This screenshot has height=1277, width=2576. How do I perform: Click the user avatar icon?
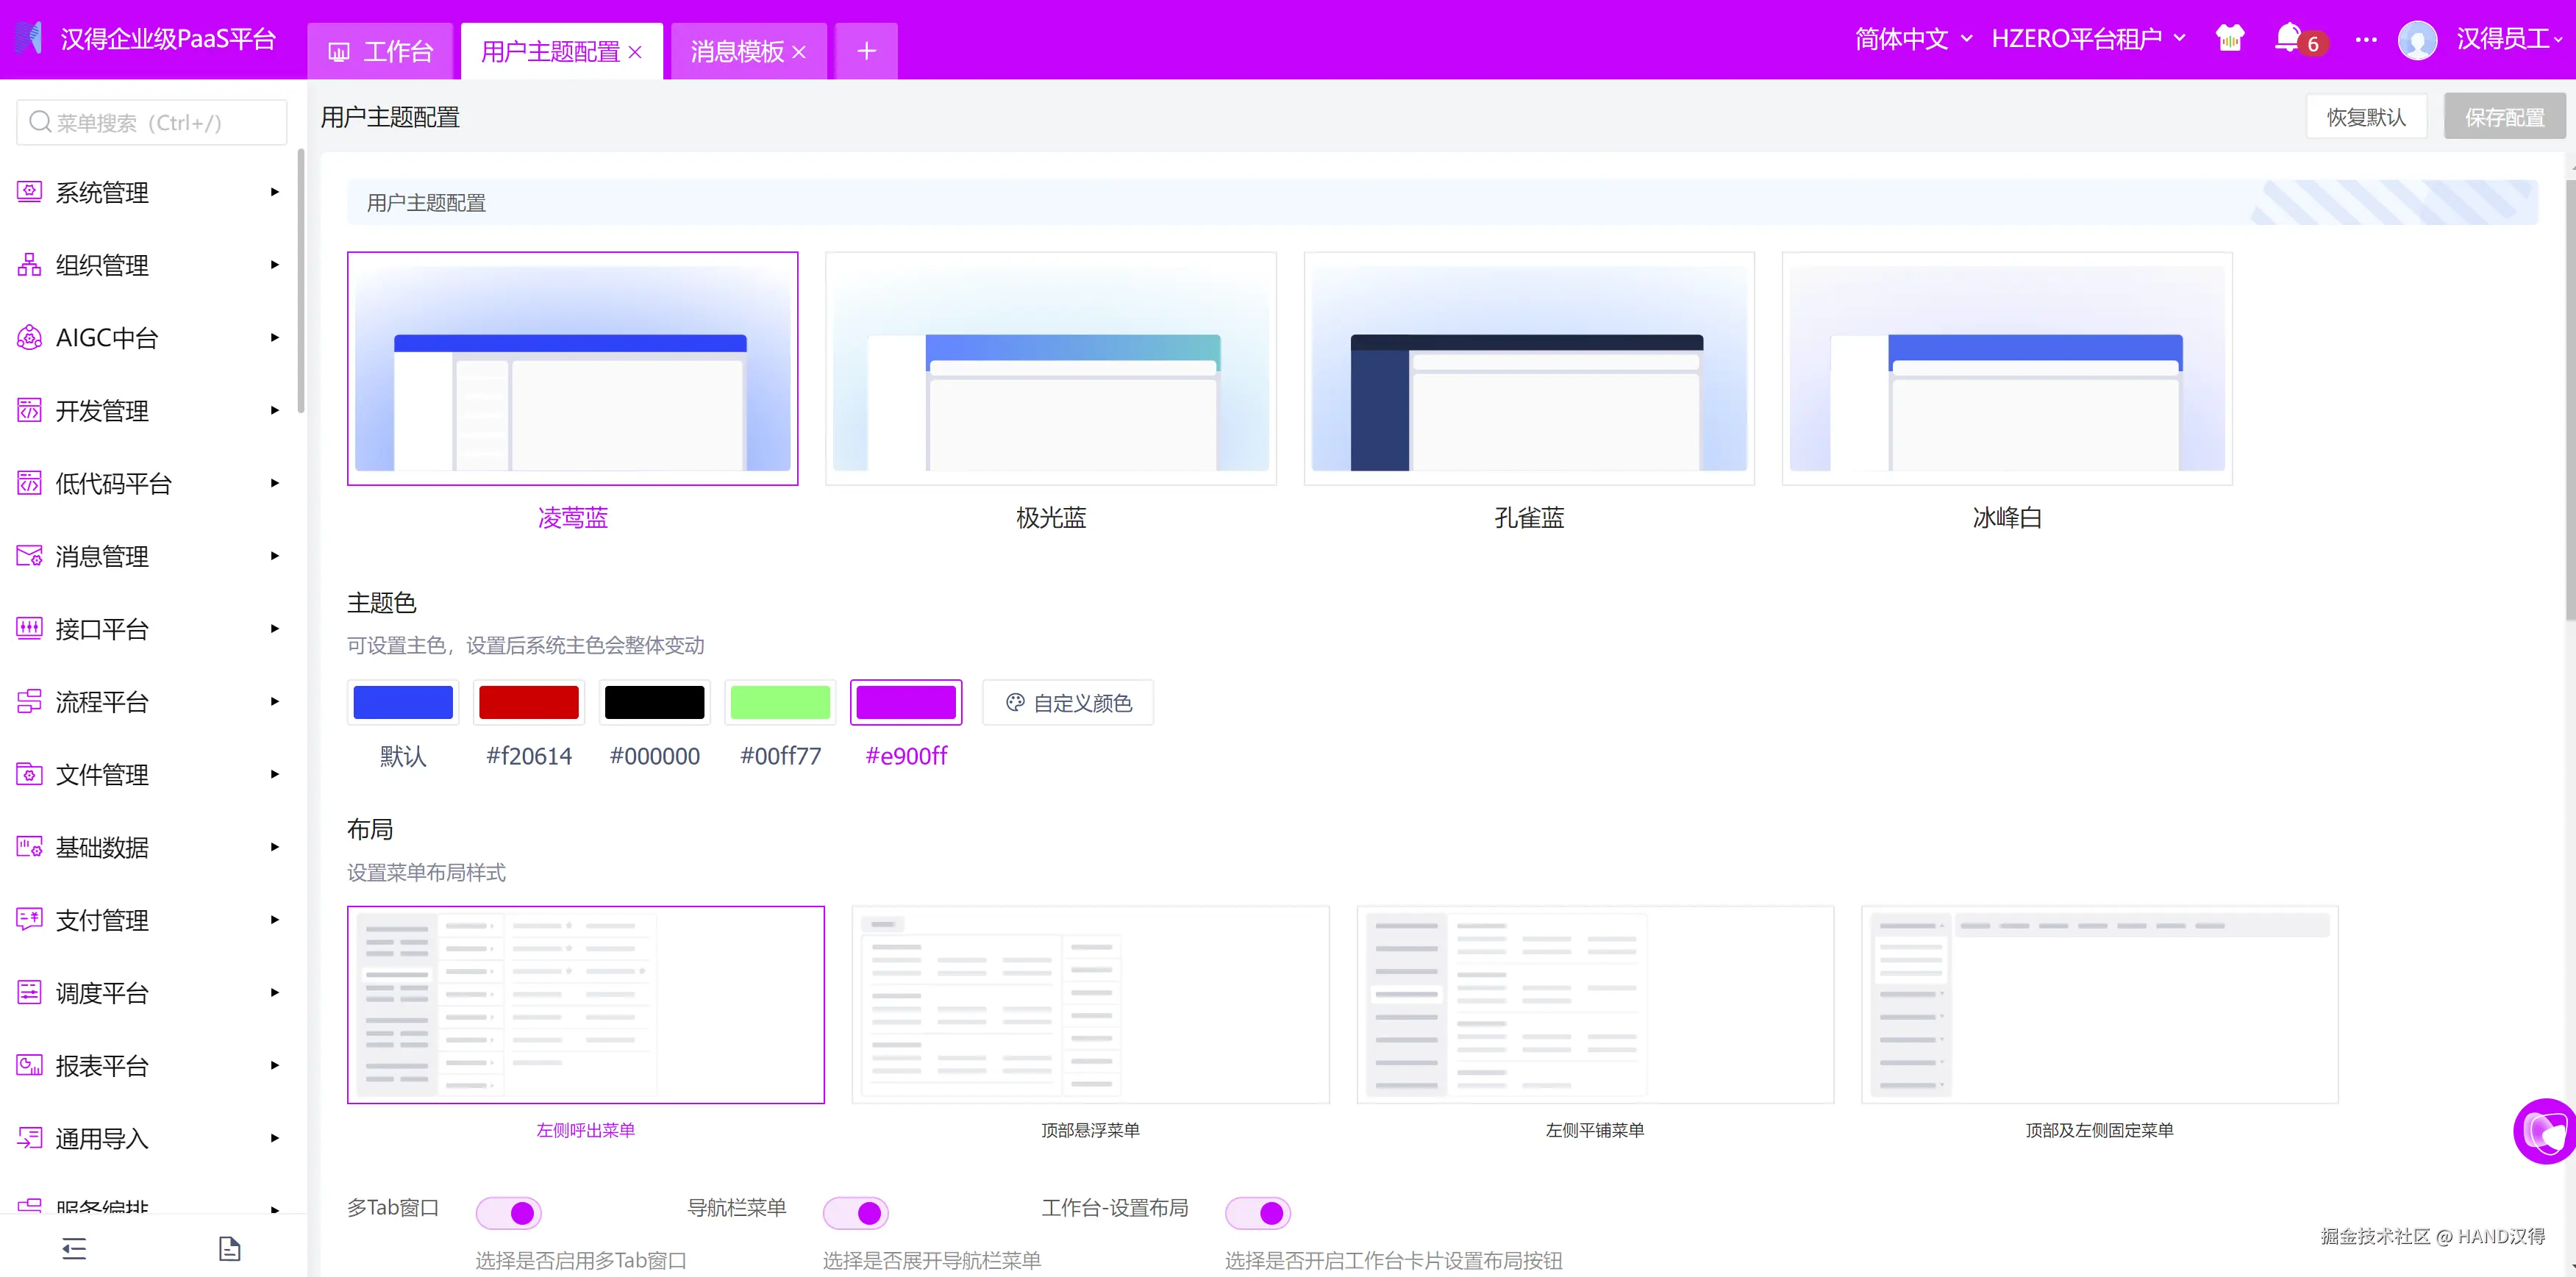point(2418,40)
